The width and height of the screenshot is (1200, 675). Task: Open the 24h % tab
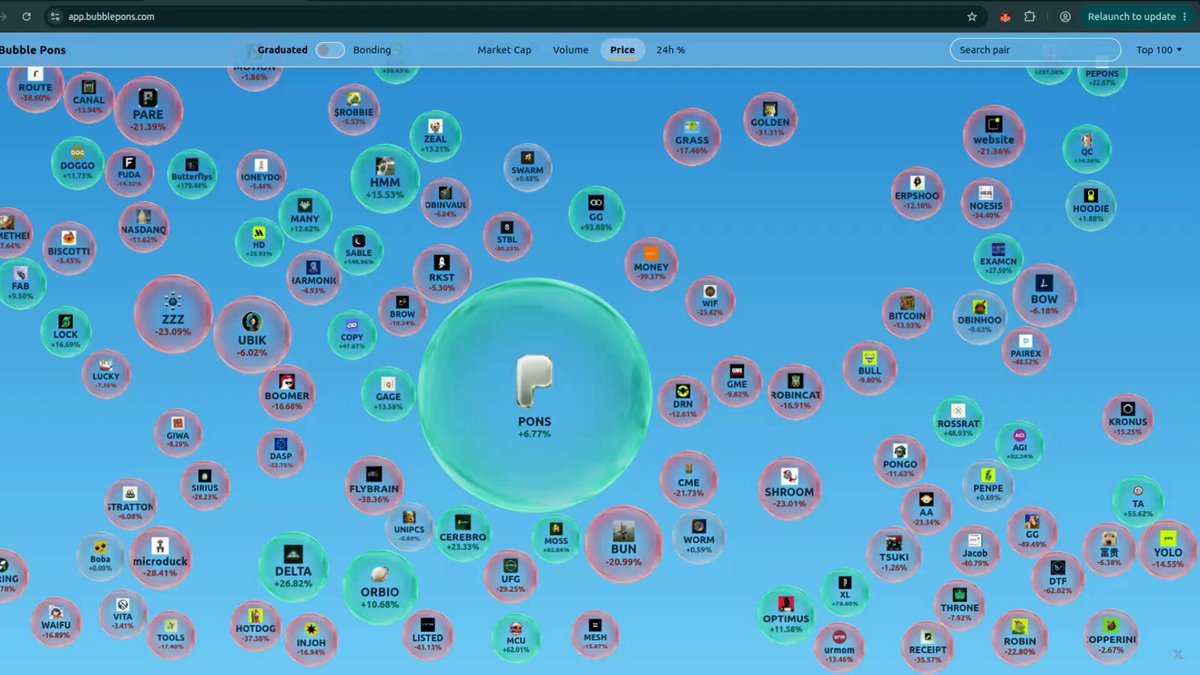tap(671, 50)
